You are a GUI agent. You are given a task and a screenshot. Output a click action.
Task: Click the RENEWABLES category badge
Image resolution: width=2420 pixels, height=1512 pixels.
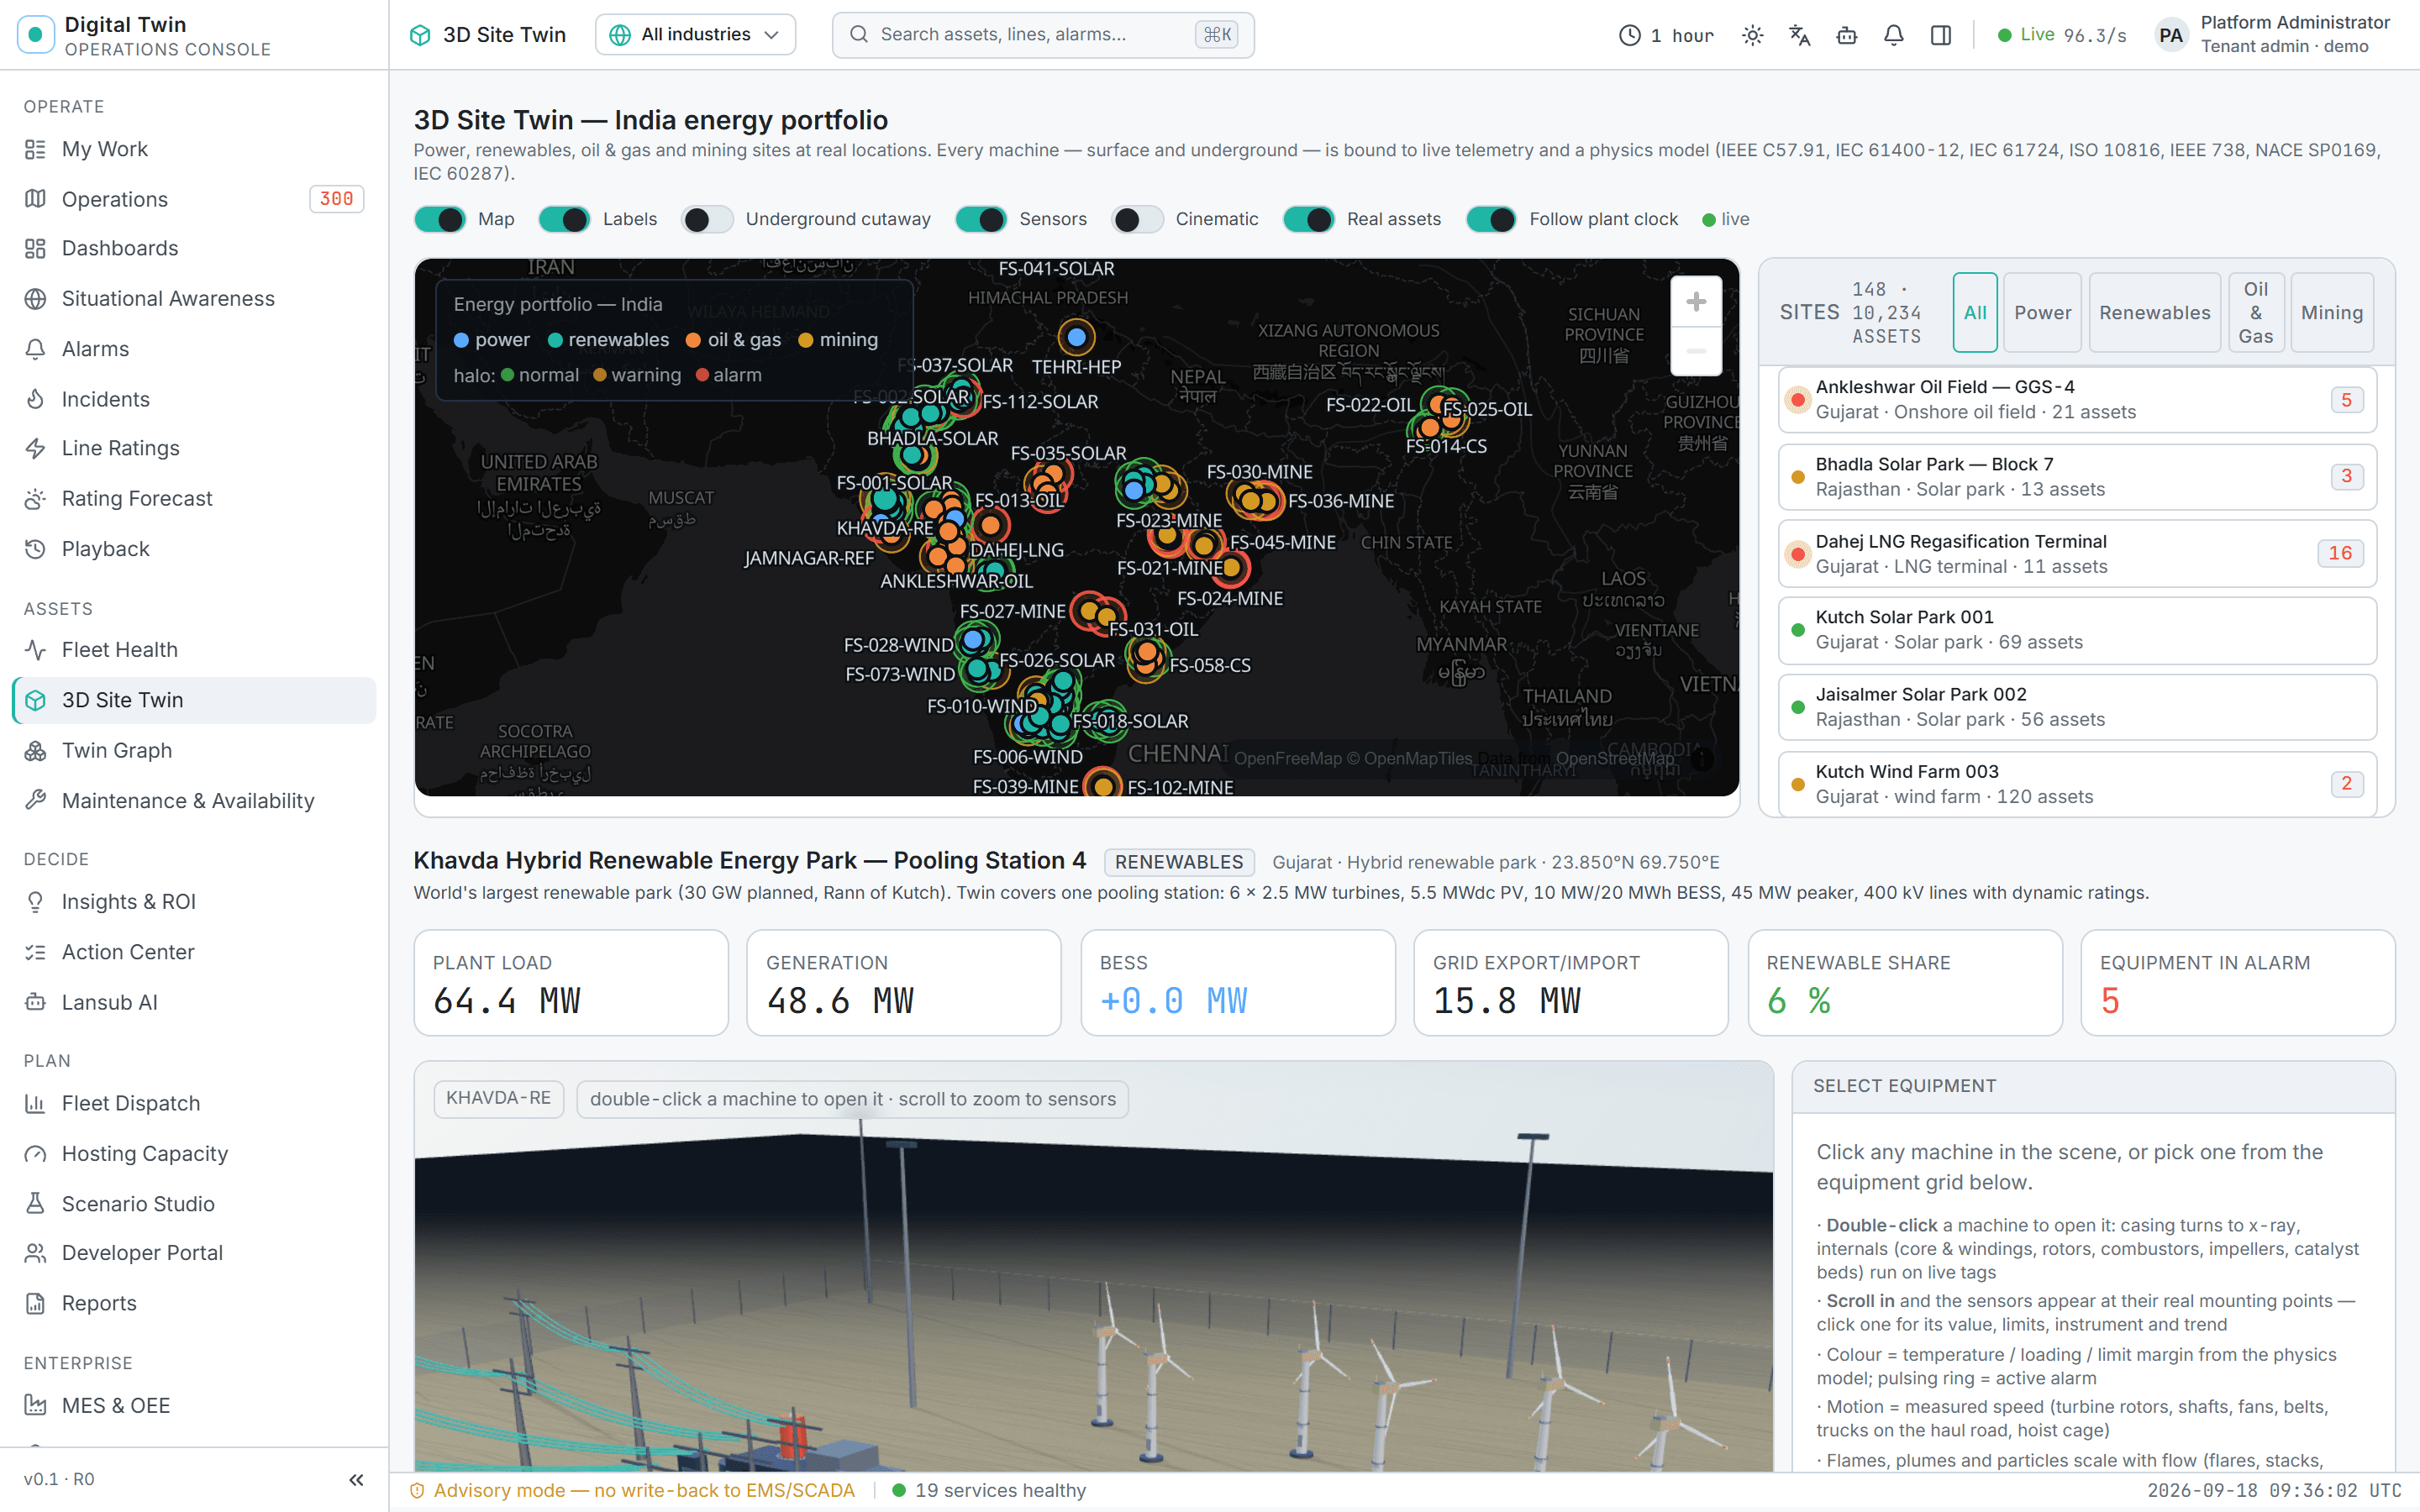tap(1178, 862)
